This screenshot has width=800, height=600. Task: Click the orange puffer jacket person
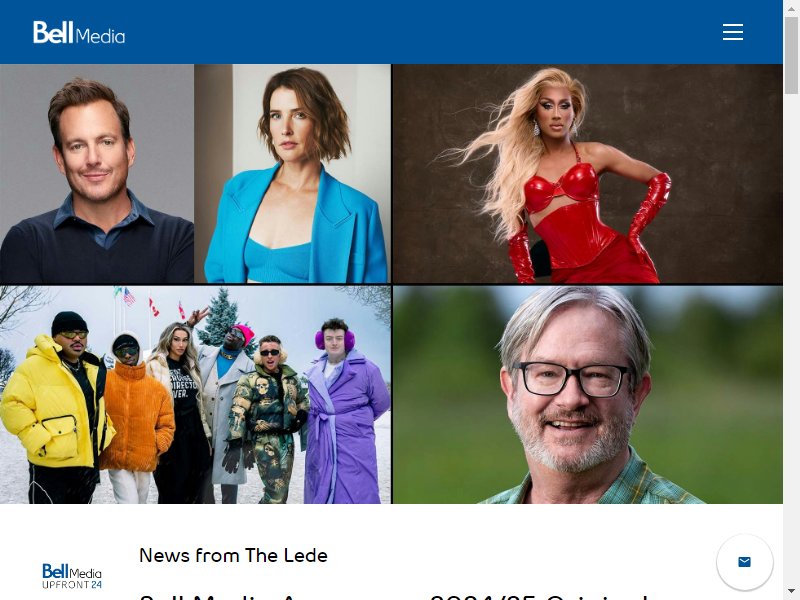(x=135, y=418)
